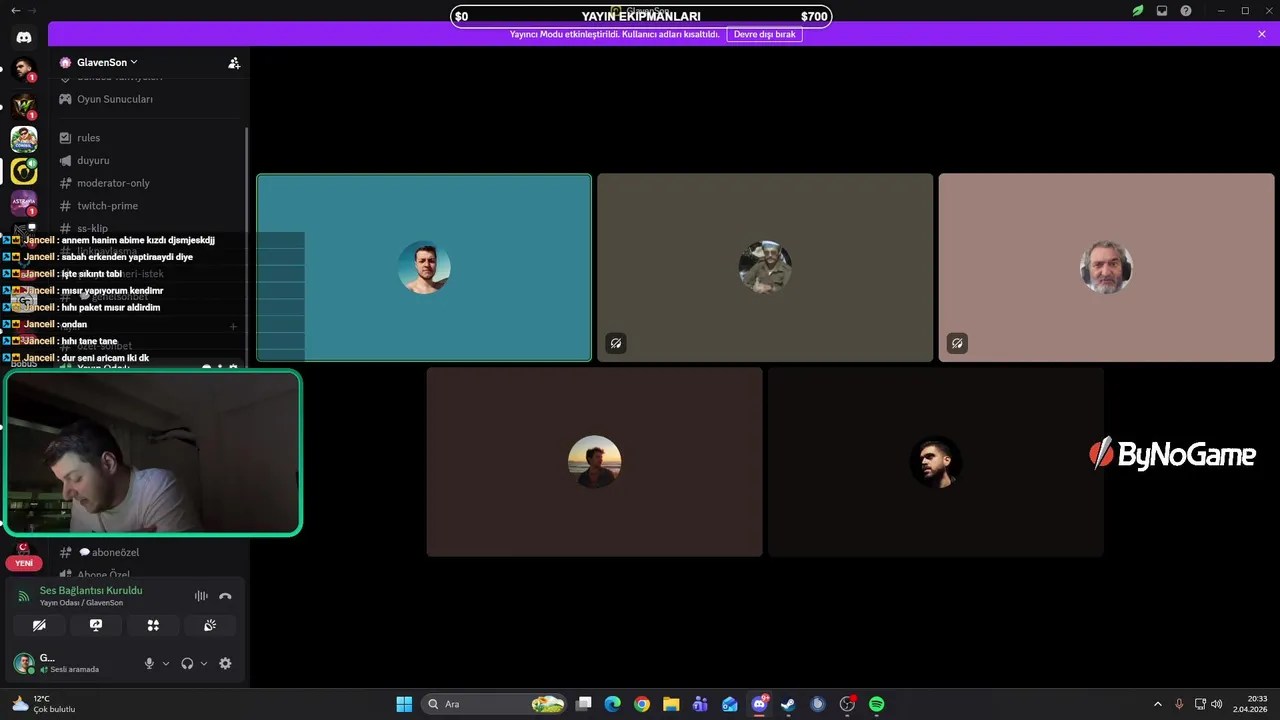Mute the microphone
The width and height of the screenshot is (1280, 720).
tap(150, 663)
